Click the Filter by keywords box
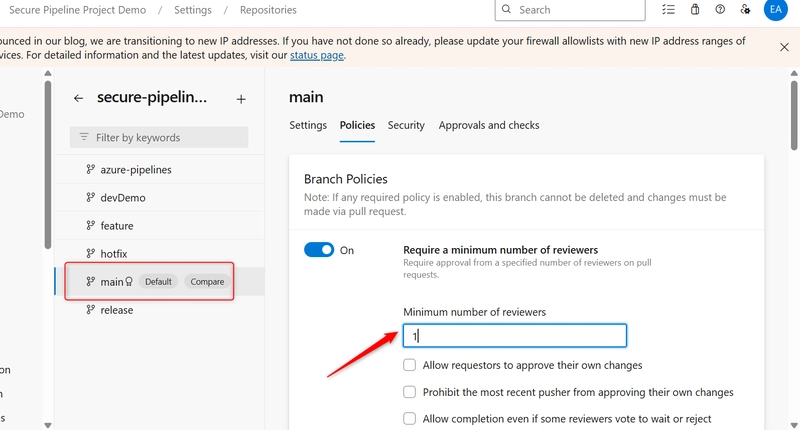The height and width of the screenshot is (430, 800). pyautogui.click(x=159, y=137)
